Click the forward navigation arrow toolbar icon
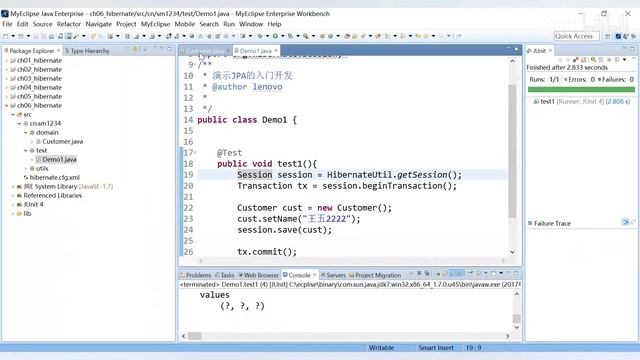Image resolution: width=640 pixels, height=360 pixels. pos(441,36)
